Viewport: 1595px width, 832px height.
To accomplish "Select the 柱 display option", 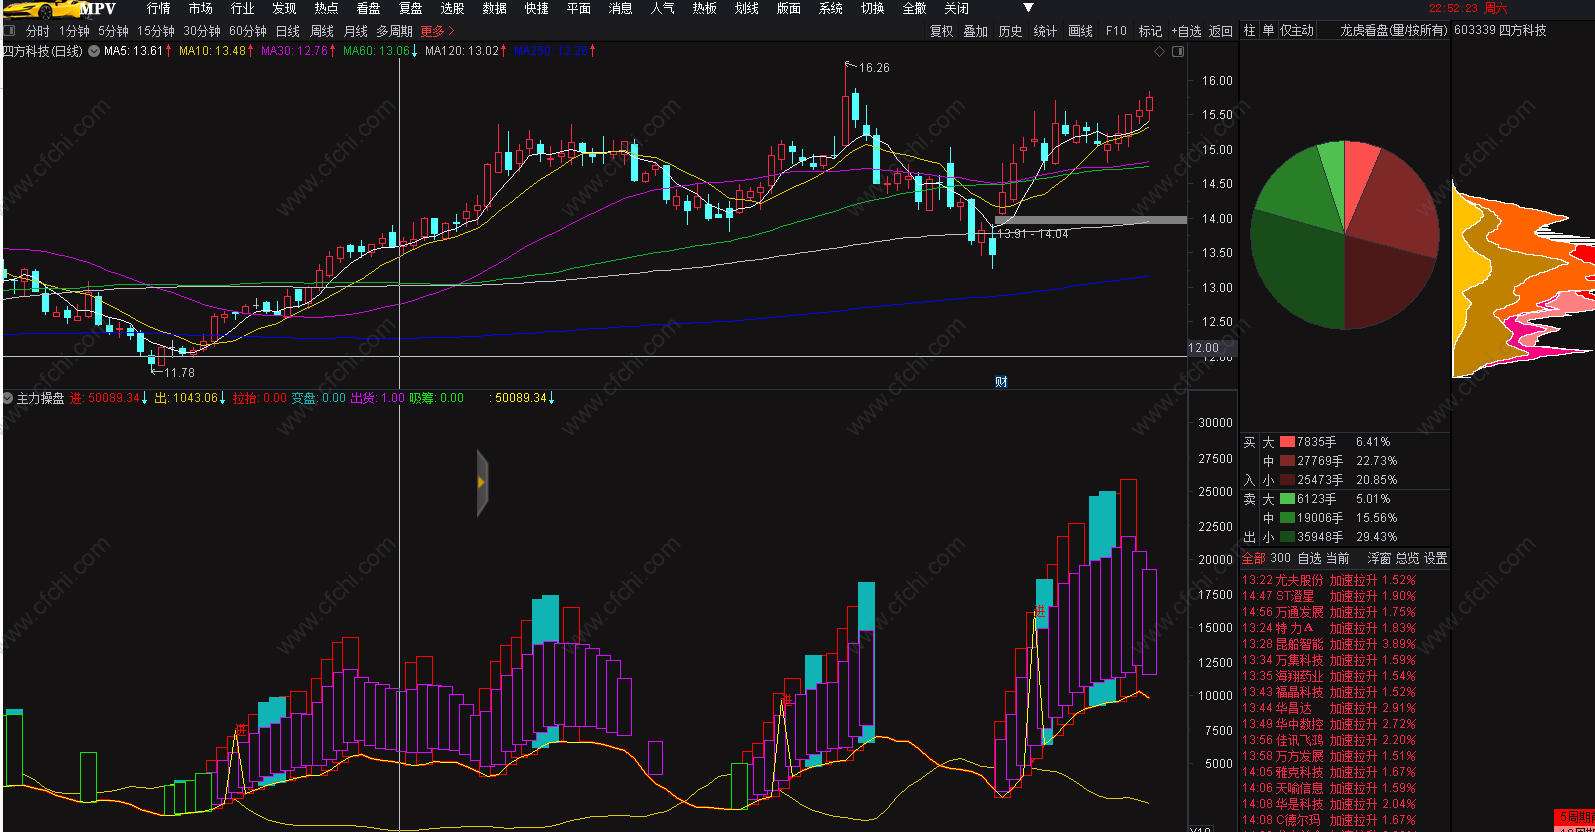I will tap(1249, 31).
